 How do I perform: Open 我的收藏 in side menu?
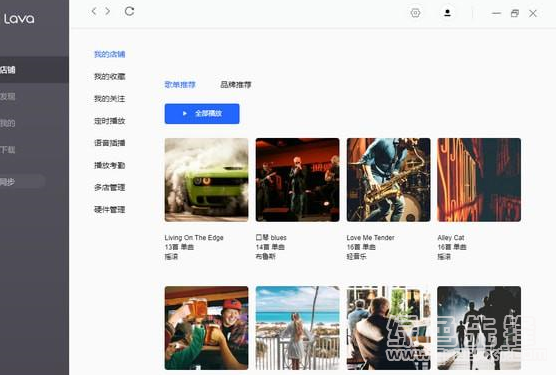(110, 77)
